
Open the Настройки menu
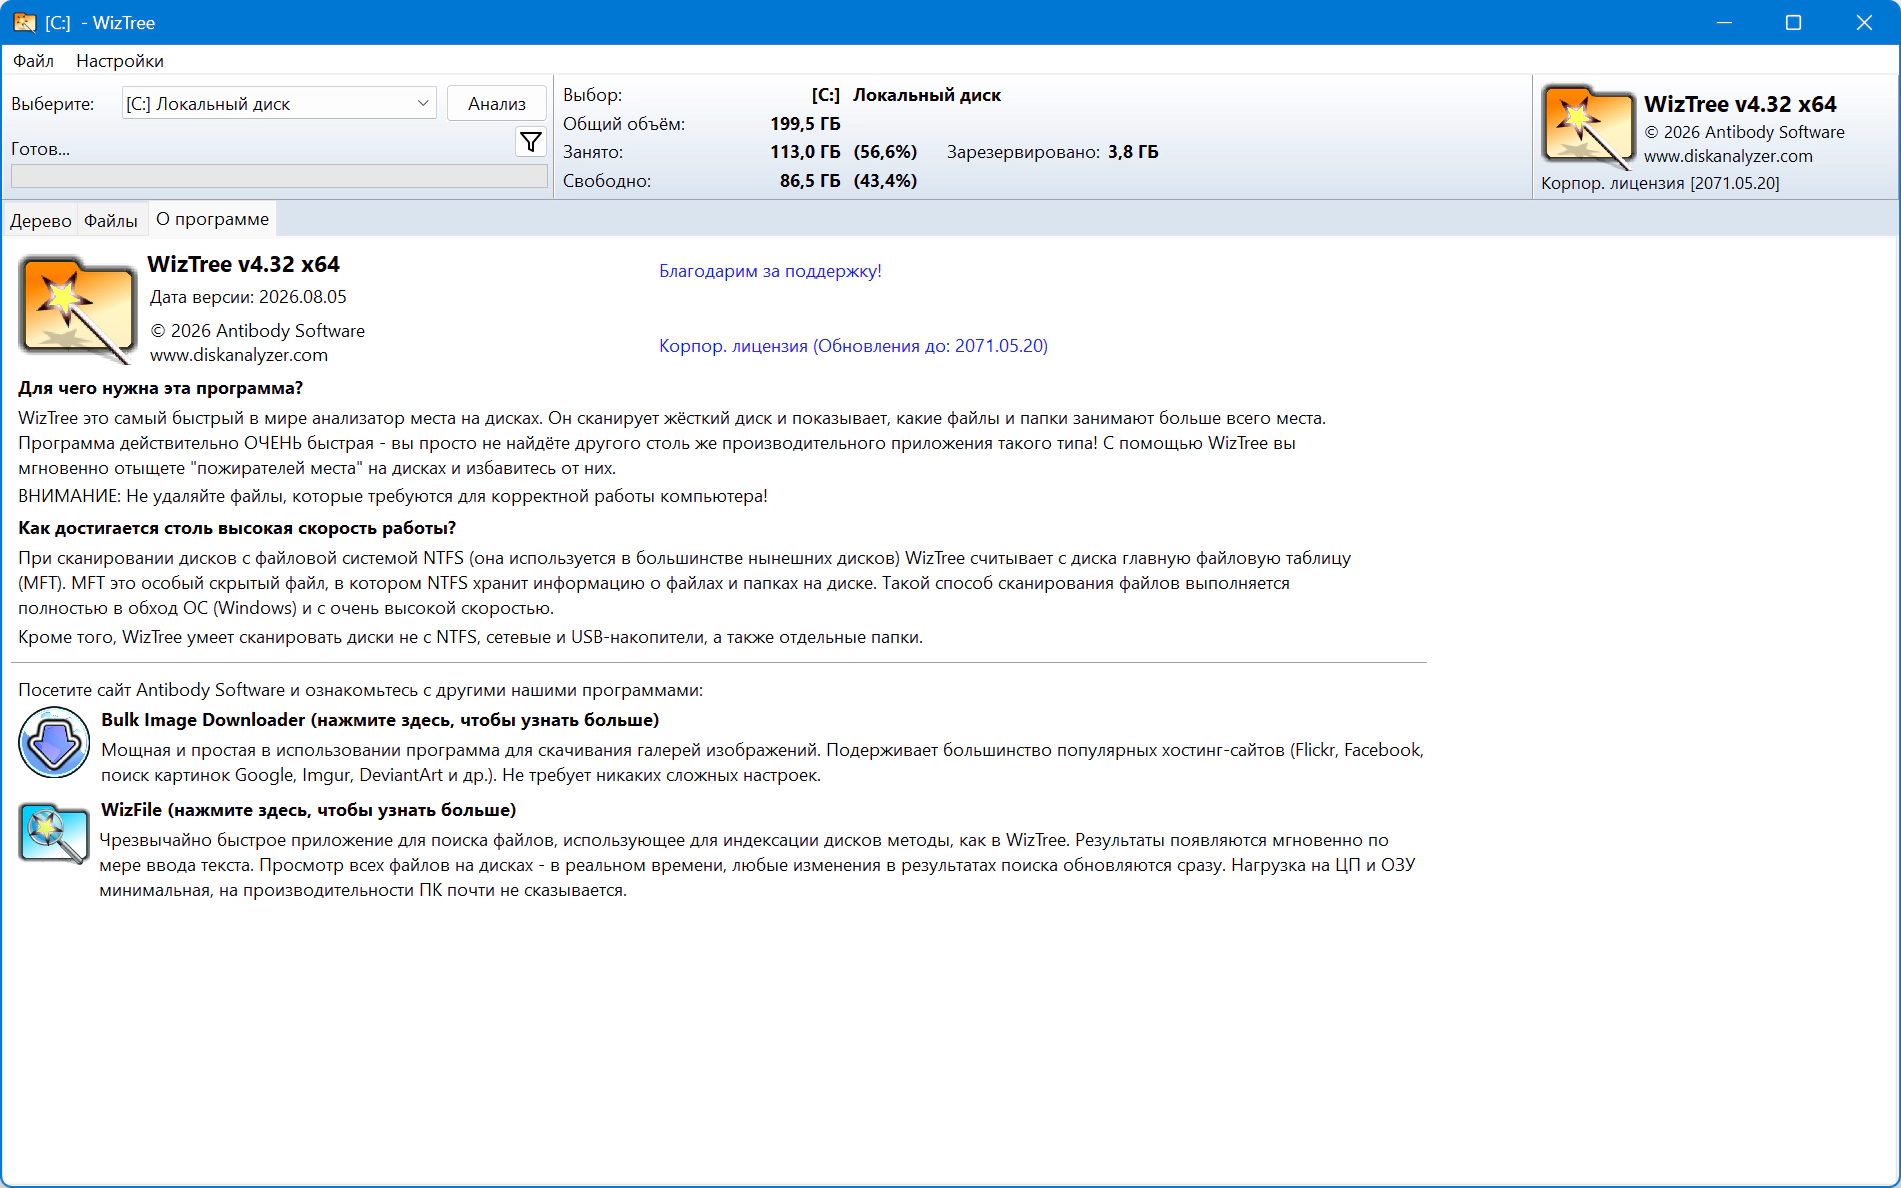120,61
